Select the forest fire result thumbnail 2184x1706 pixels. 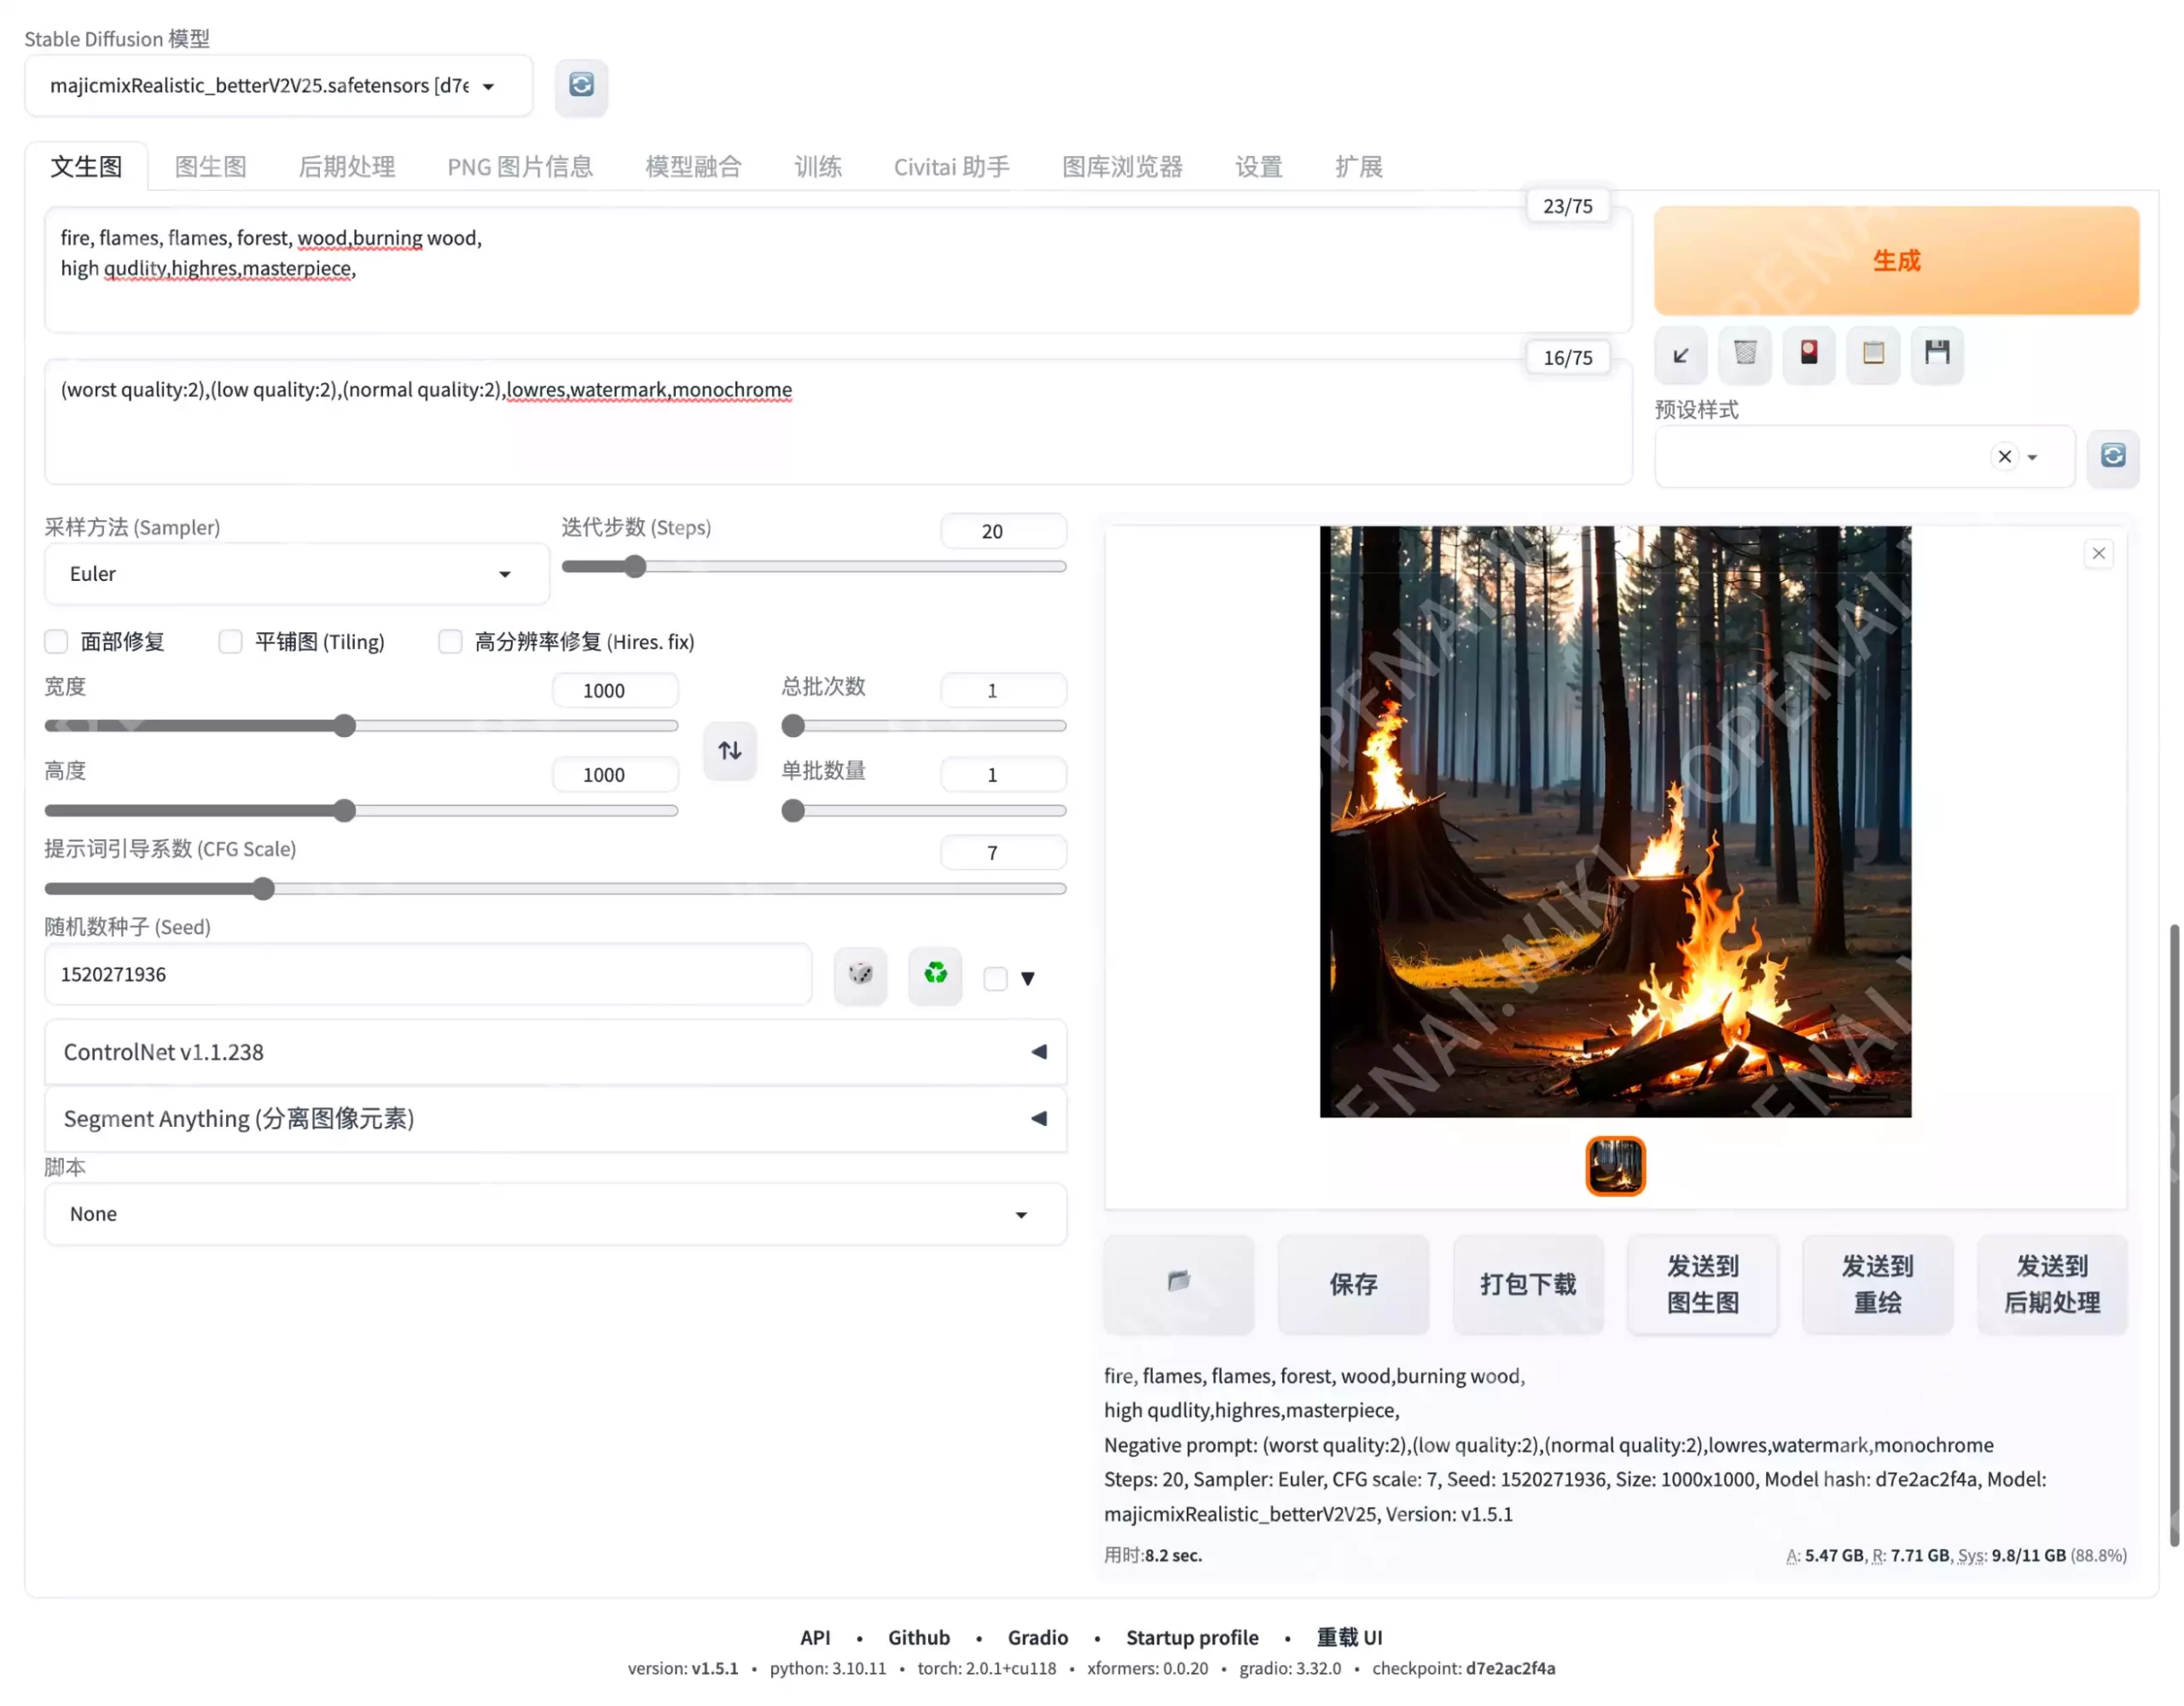click(1615, 1166)
